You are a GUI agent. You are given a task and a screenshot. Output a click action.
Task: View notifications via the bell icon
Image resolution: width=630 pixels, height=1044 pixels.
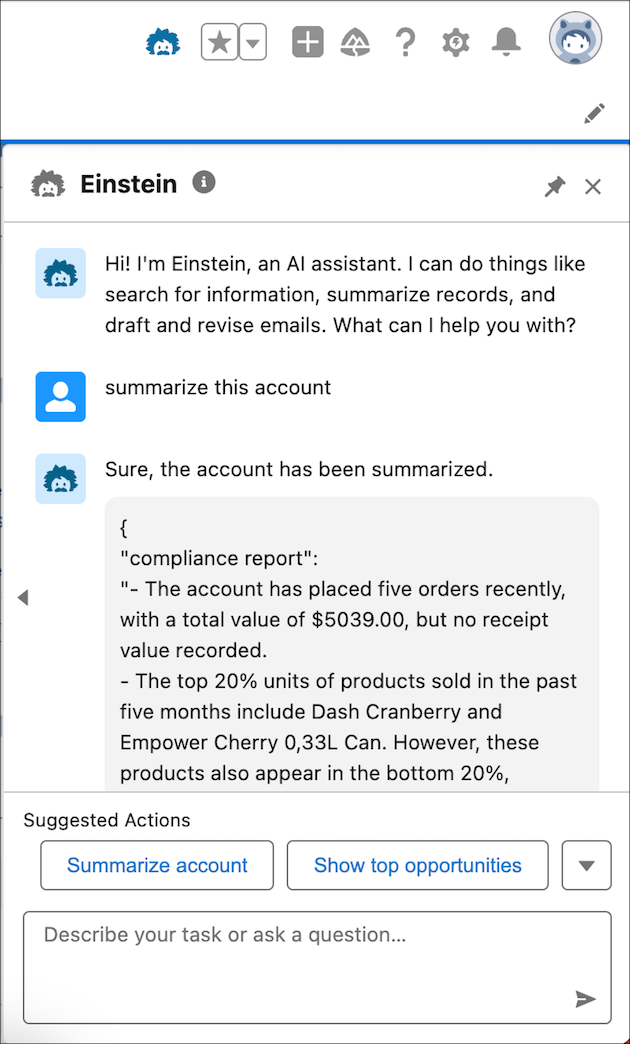[x=505, y=42]
